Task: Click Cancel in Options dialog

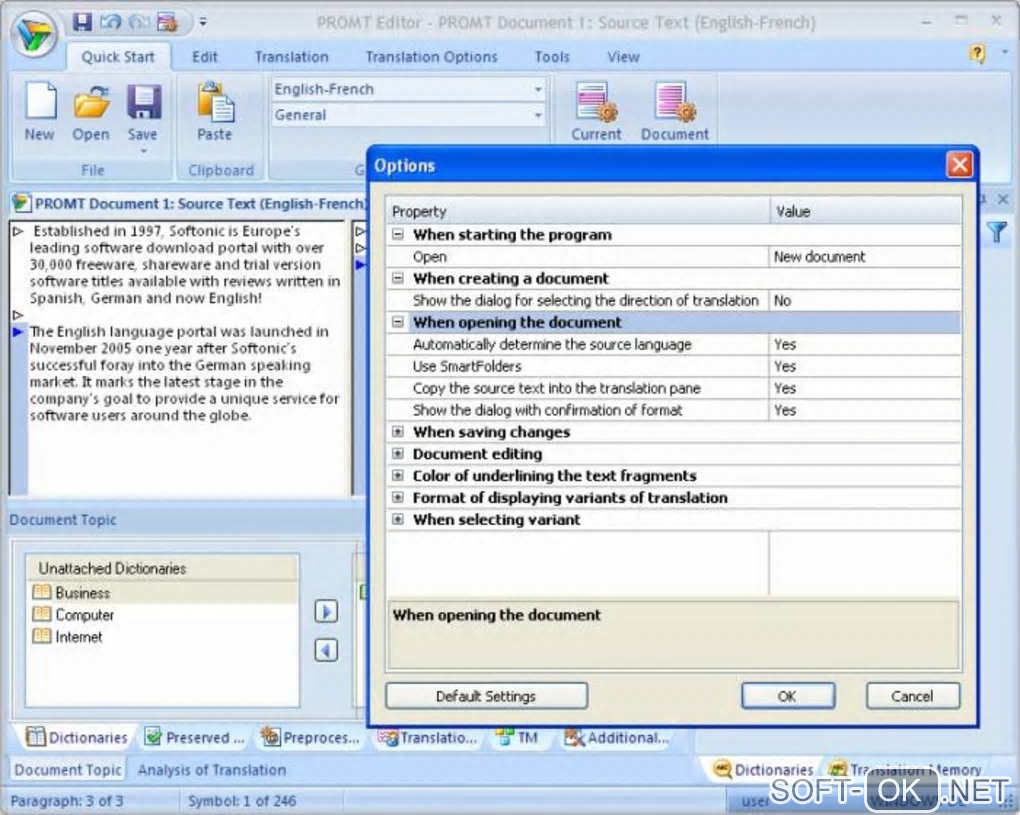Action: click(913, 696)
